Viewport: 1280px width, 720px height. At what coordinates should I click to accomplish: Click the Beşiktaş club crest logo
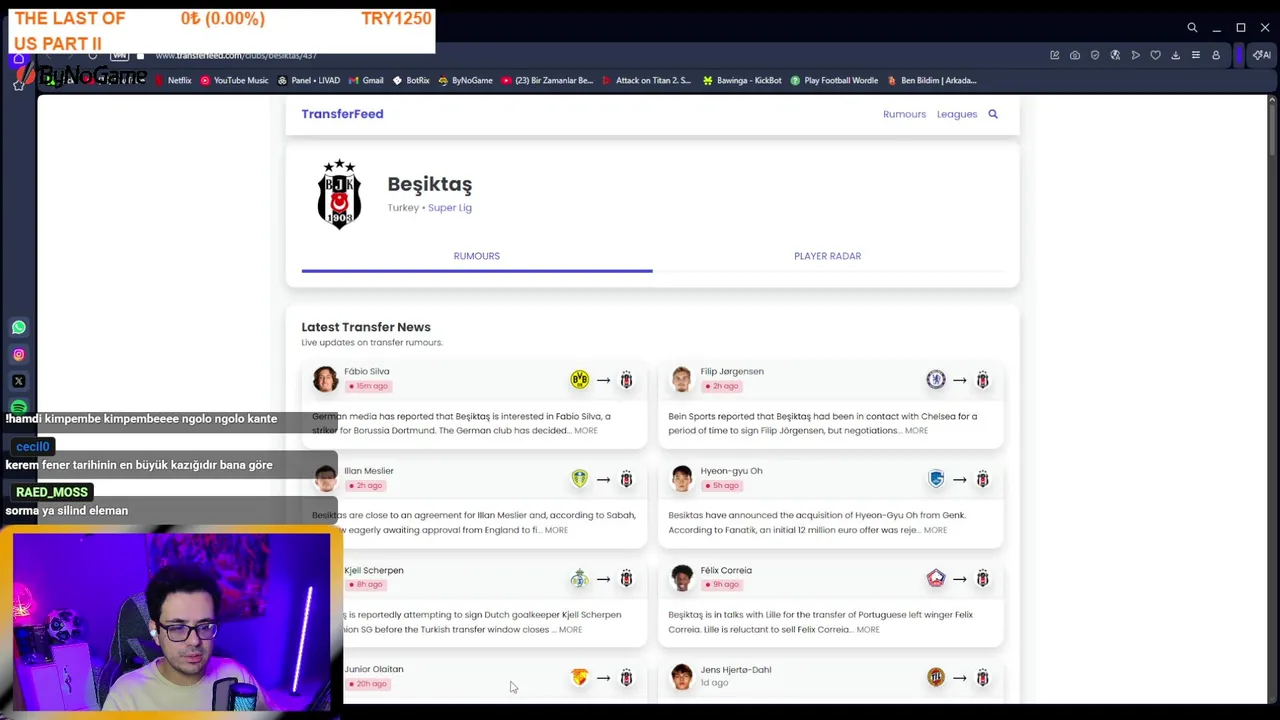pyautogui.click(x=339, y=194)
